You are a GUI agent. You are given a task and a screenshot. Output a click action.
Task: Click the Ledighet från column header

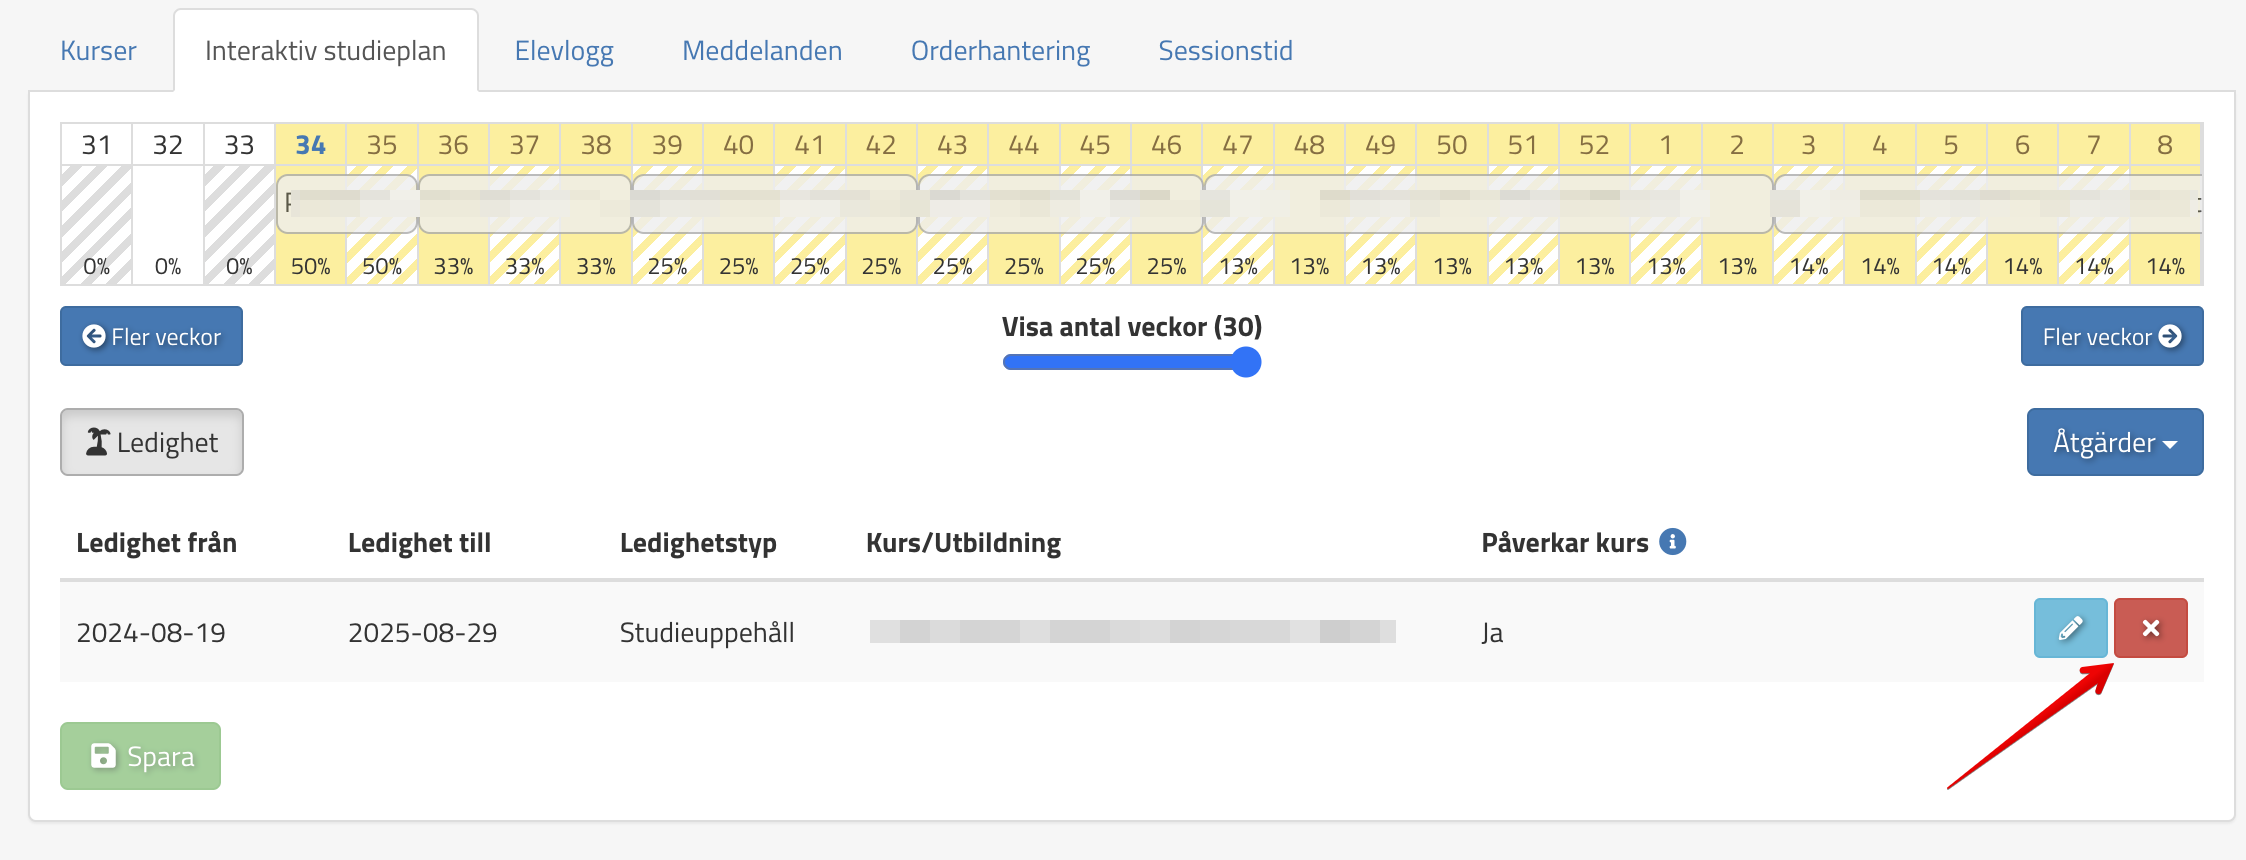(157, 543)
